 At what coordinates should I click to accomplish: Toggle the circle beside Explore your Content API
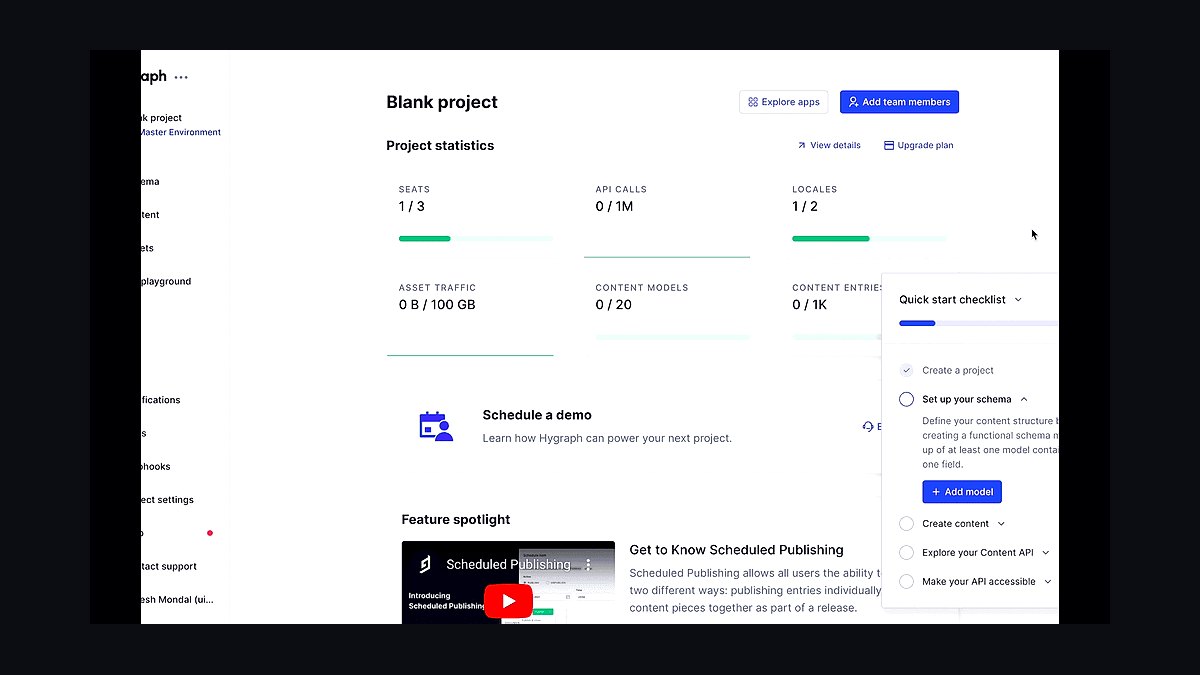(906, 552)
